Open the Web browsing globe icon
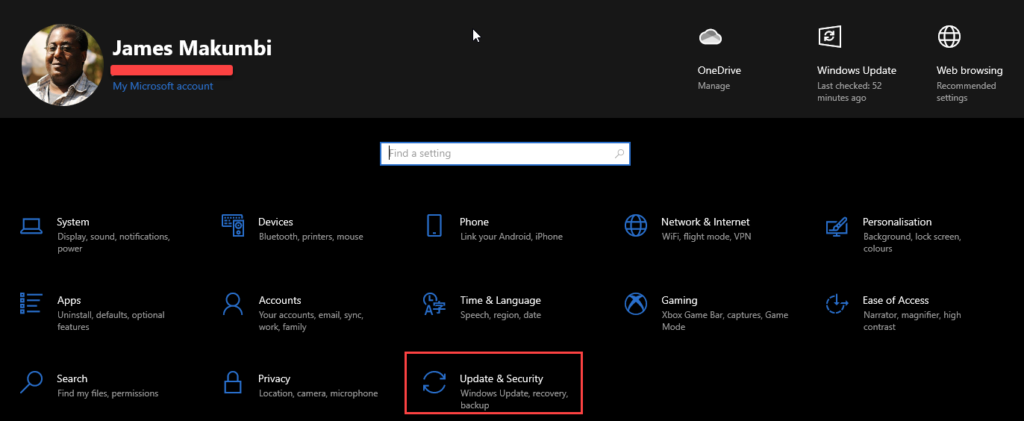Screen dimensions: 1024x421 click(949, 37)
